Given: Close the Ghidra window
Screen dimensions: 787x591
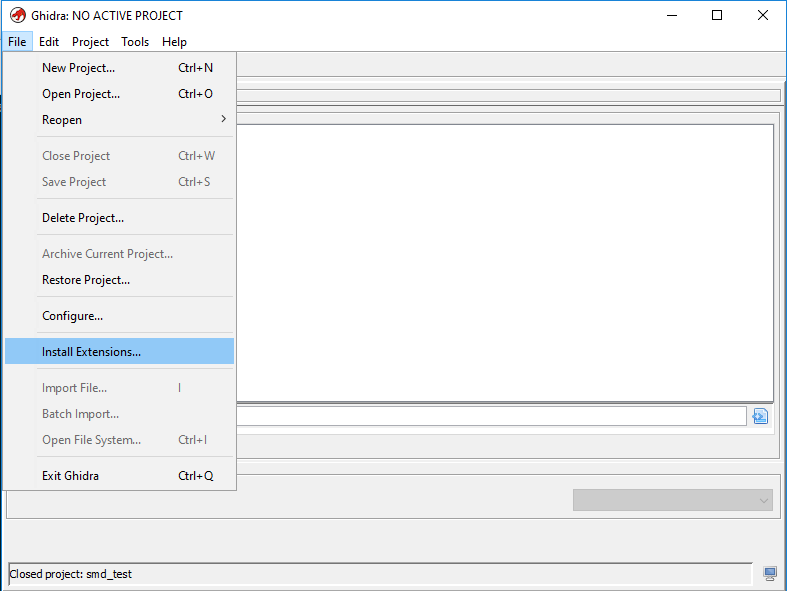Looking at the screenshot, I should coord(762,16).
